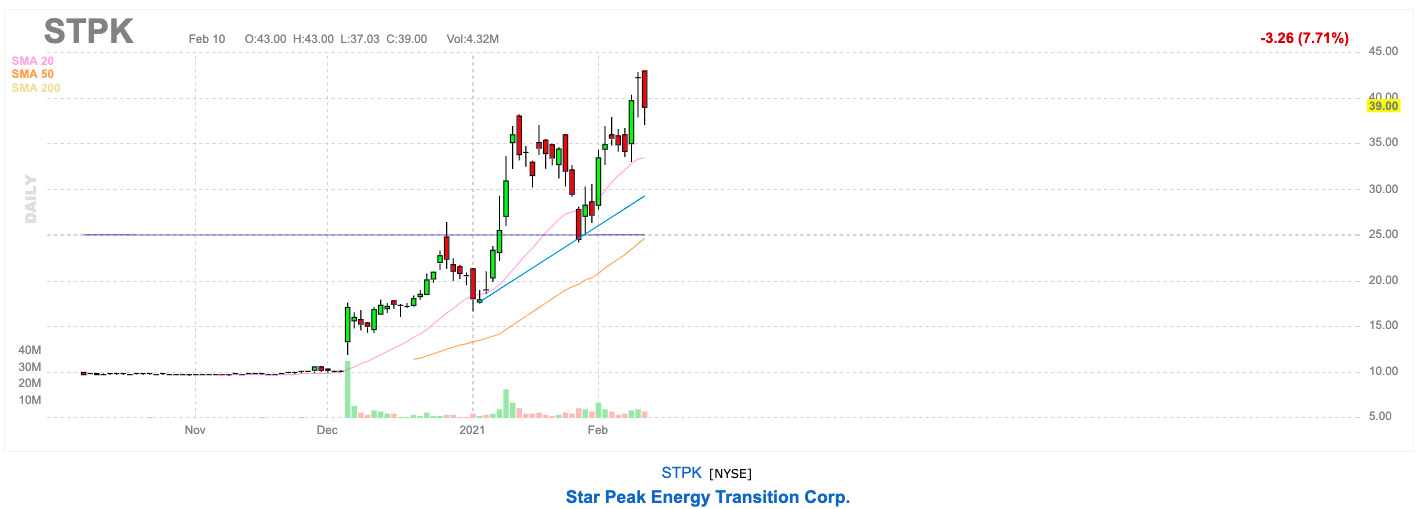Click the O:43.00 open value
The image size is (1418, 509).
point(265,39)
